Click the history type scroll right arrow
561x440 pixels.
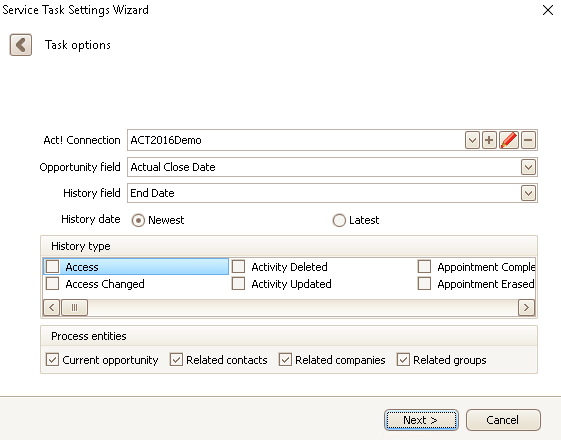coord(526,308)
